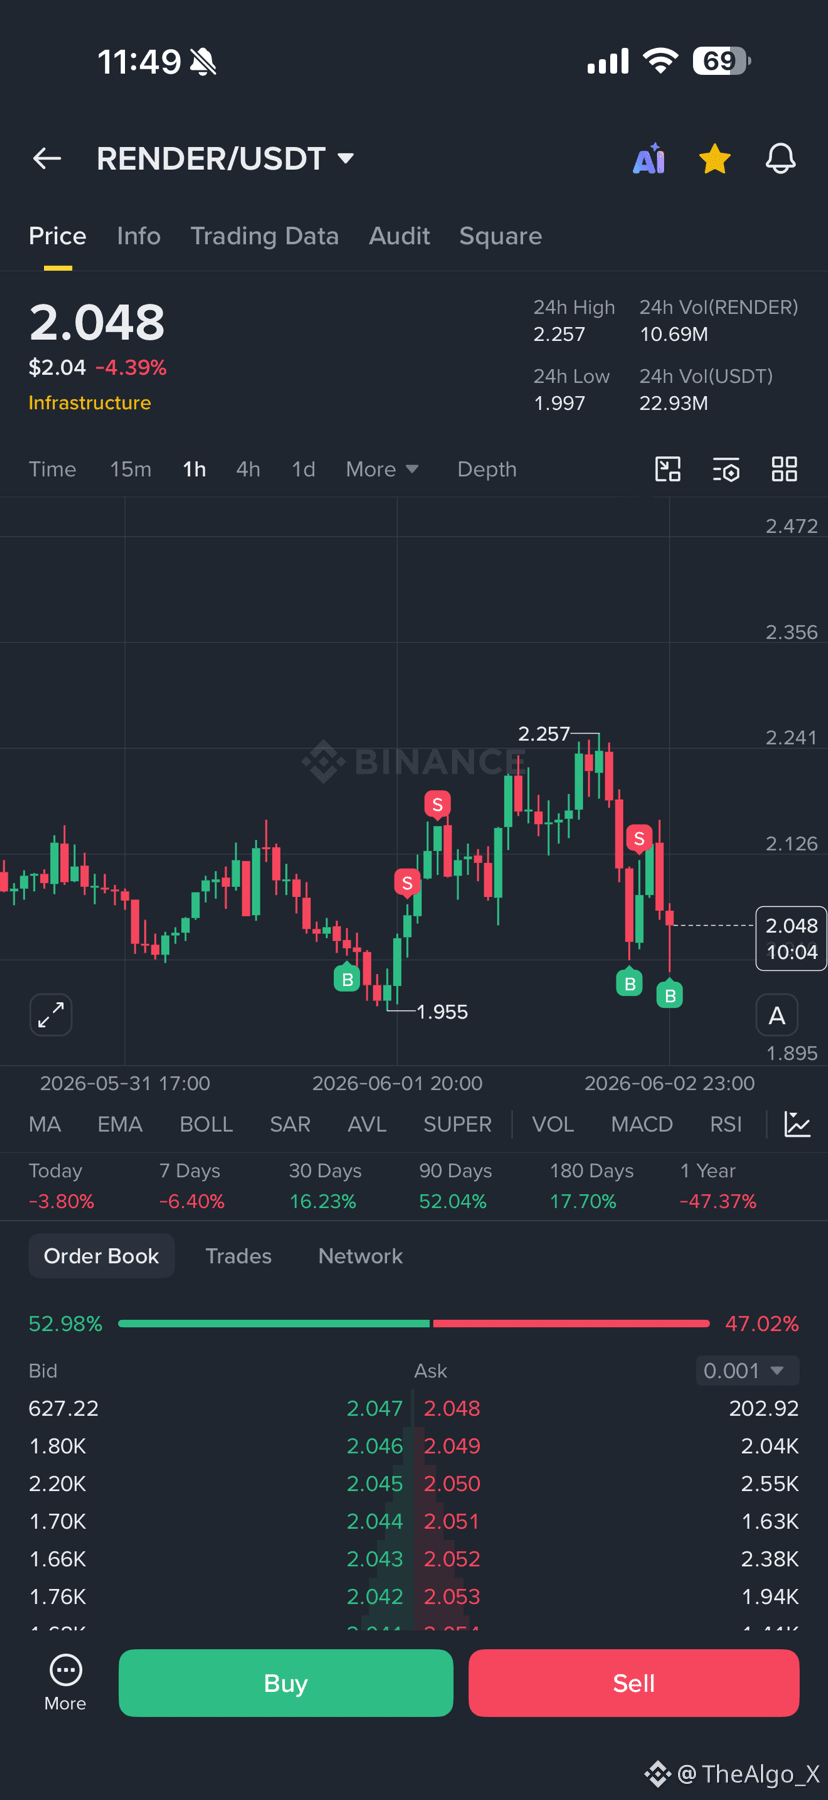Viewport: 828px width, 1800px height.
Task: Open the Square tab
Action: pos(500,236)
